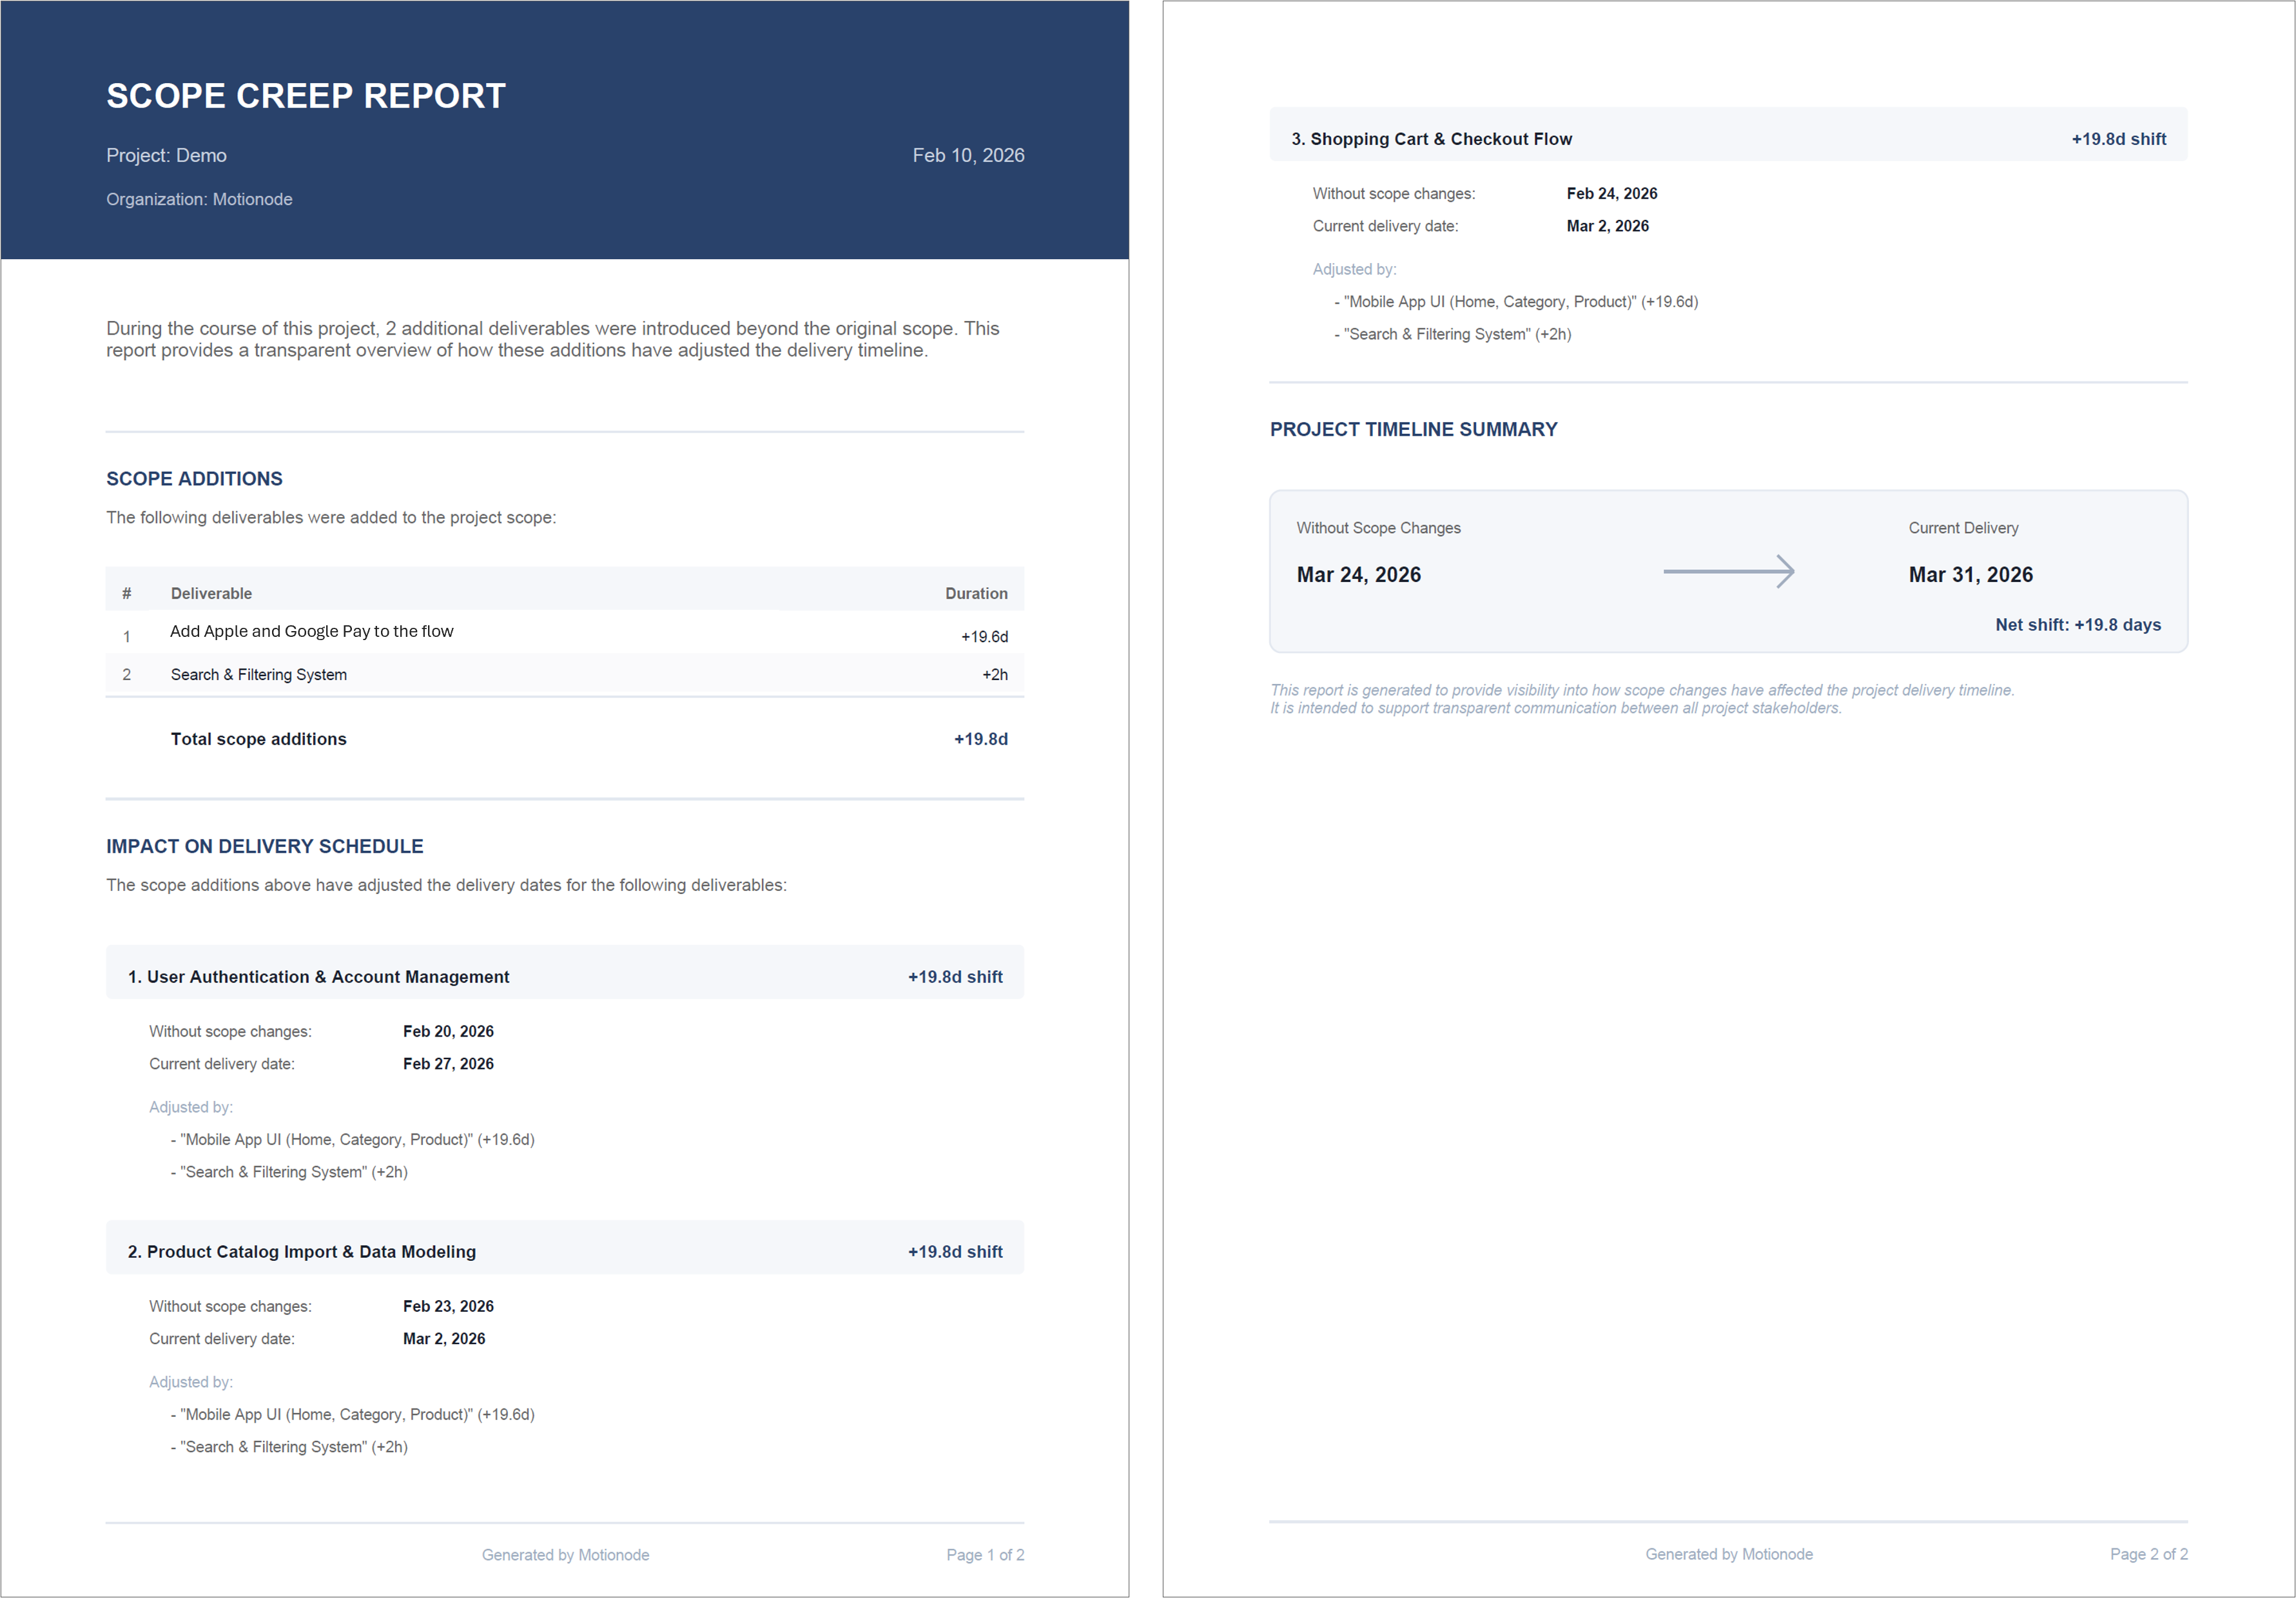Select the +19.8d shift badge on section 1
This screenshot has width=2296, height=1598.
click(955, 976)
